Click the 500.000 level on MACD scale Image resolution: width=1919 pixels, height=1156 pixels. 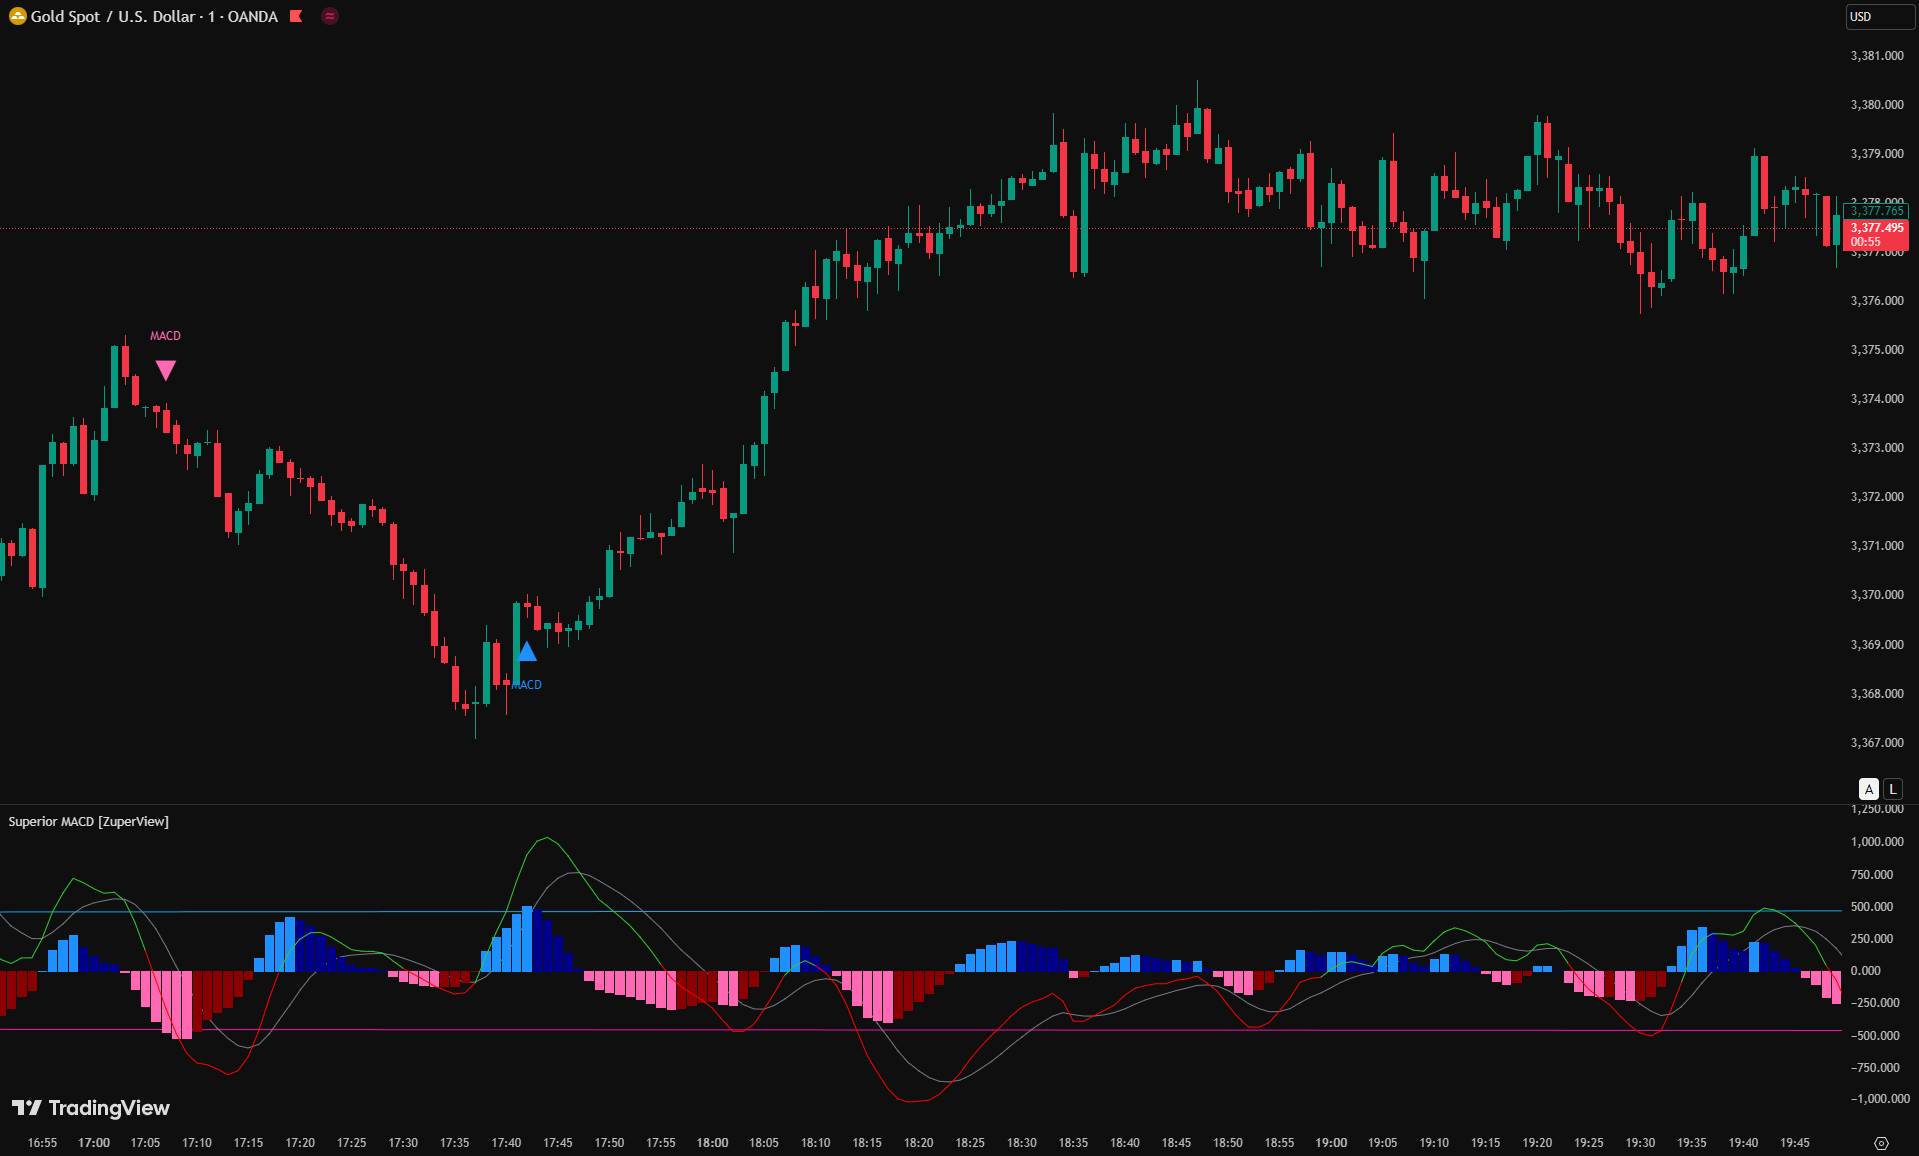(x=1871, y=907)
